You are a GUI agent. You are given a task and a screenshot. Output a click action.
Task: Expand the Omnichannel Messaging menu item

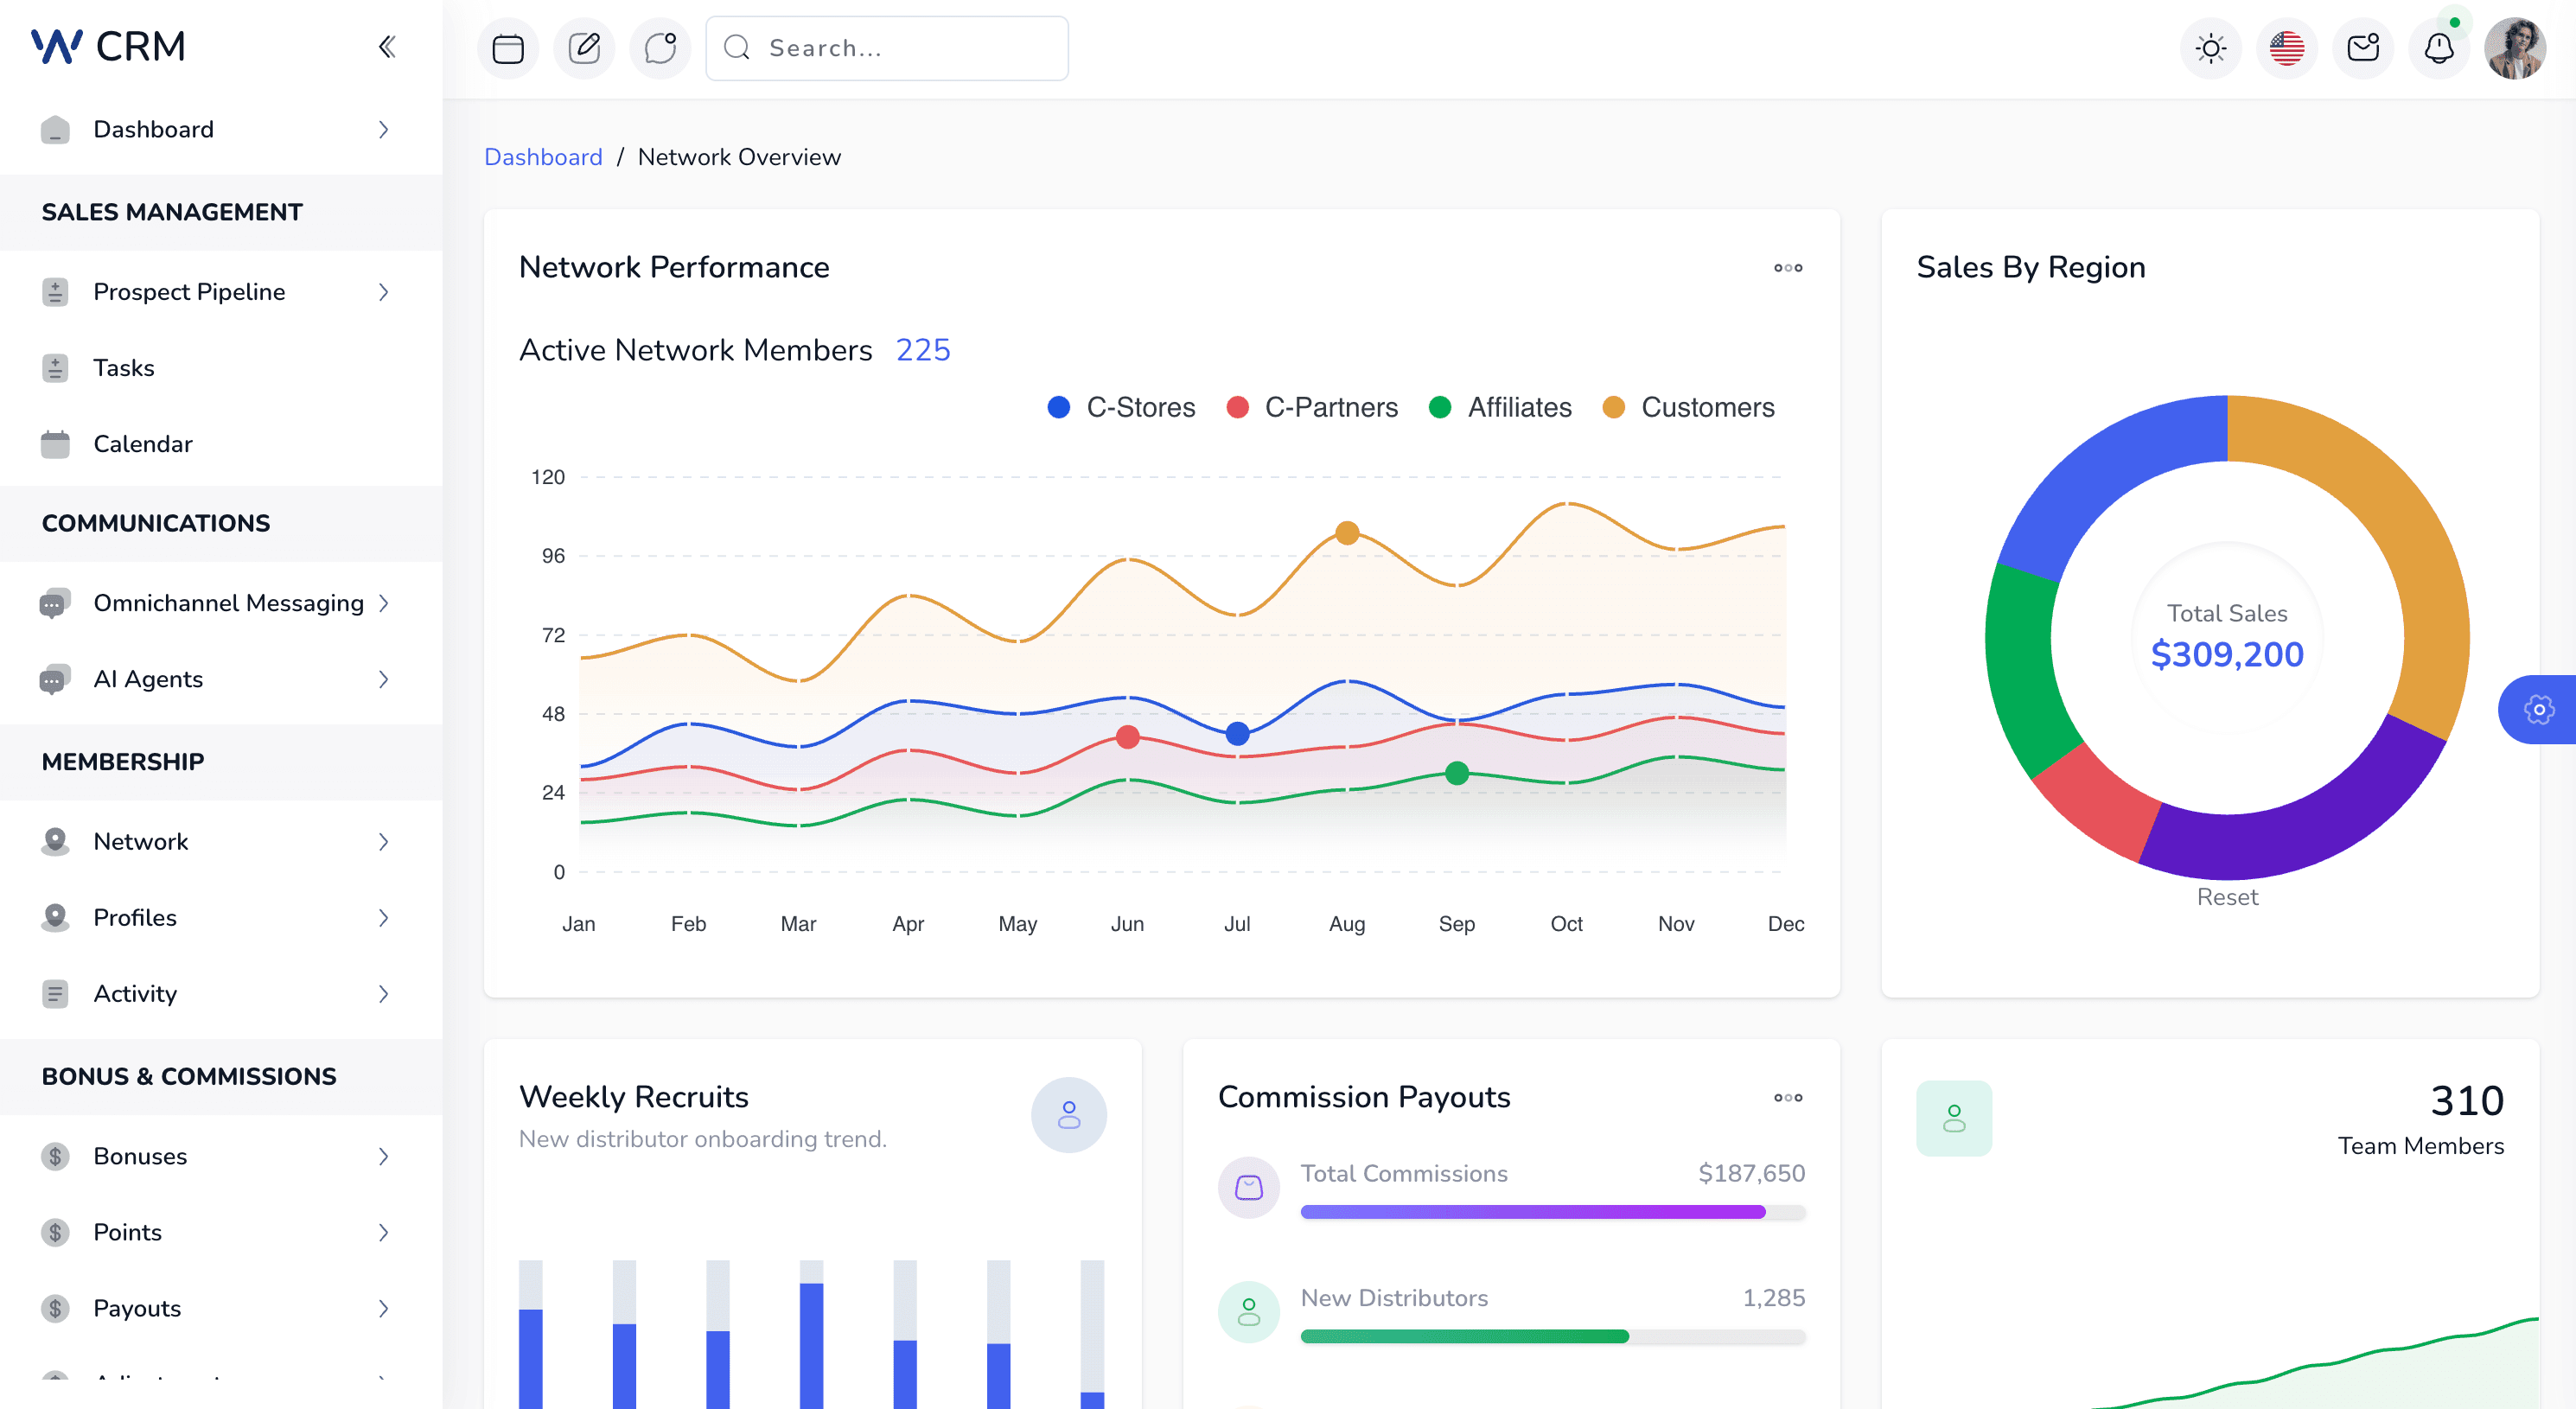click(228, 603)
